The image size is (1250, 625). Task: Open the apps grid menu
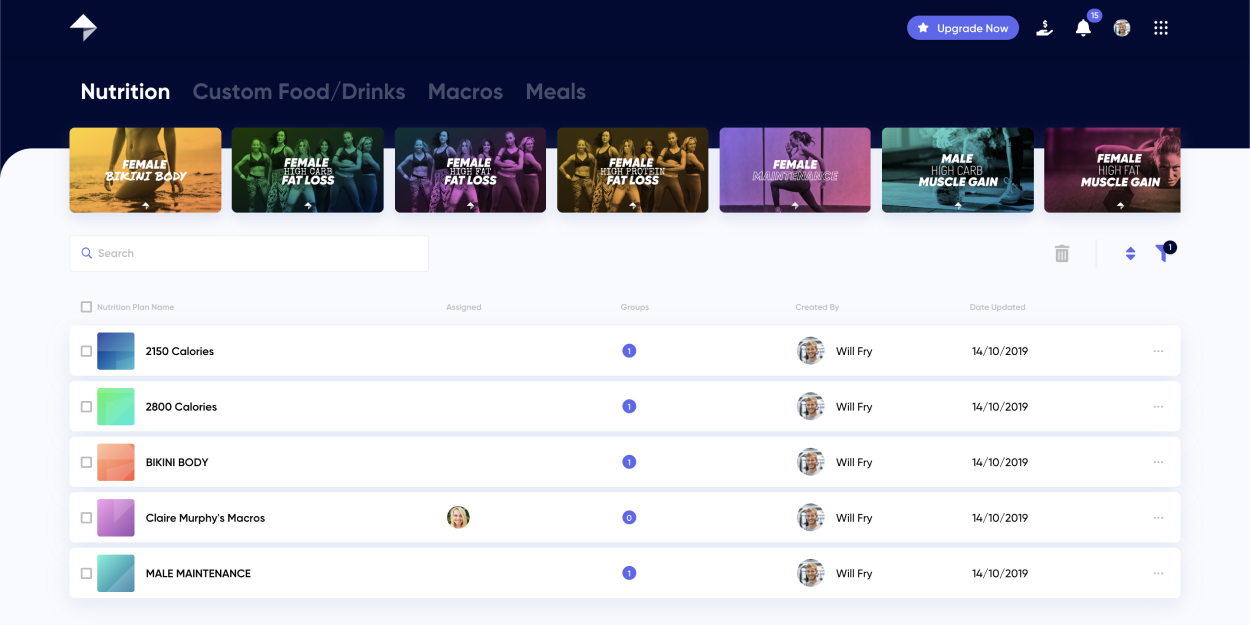coord(1161,28)
